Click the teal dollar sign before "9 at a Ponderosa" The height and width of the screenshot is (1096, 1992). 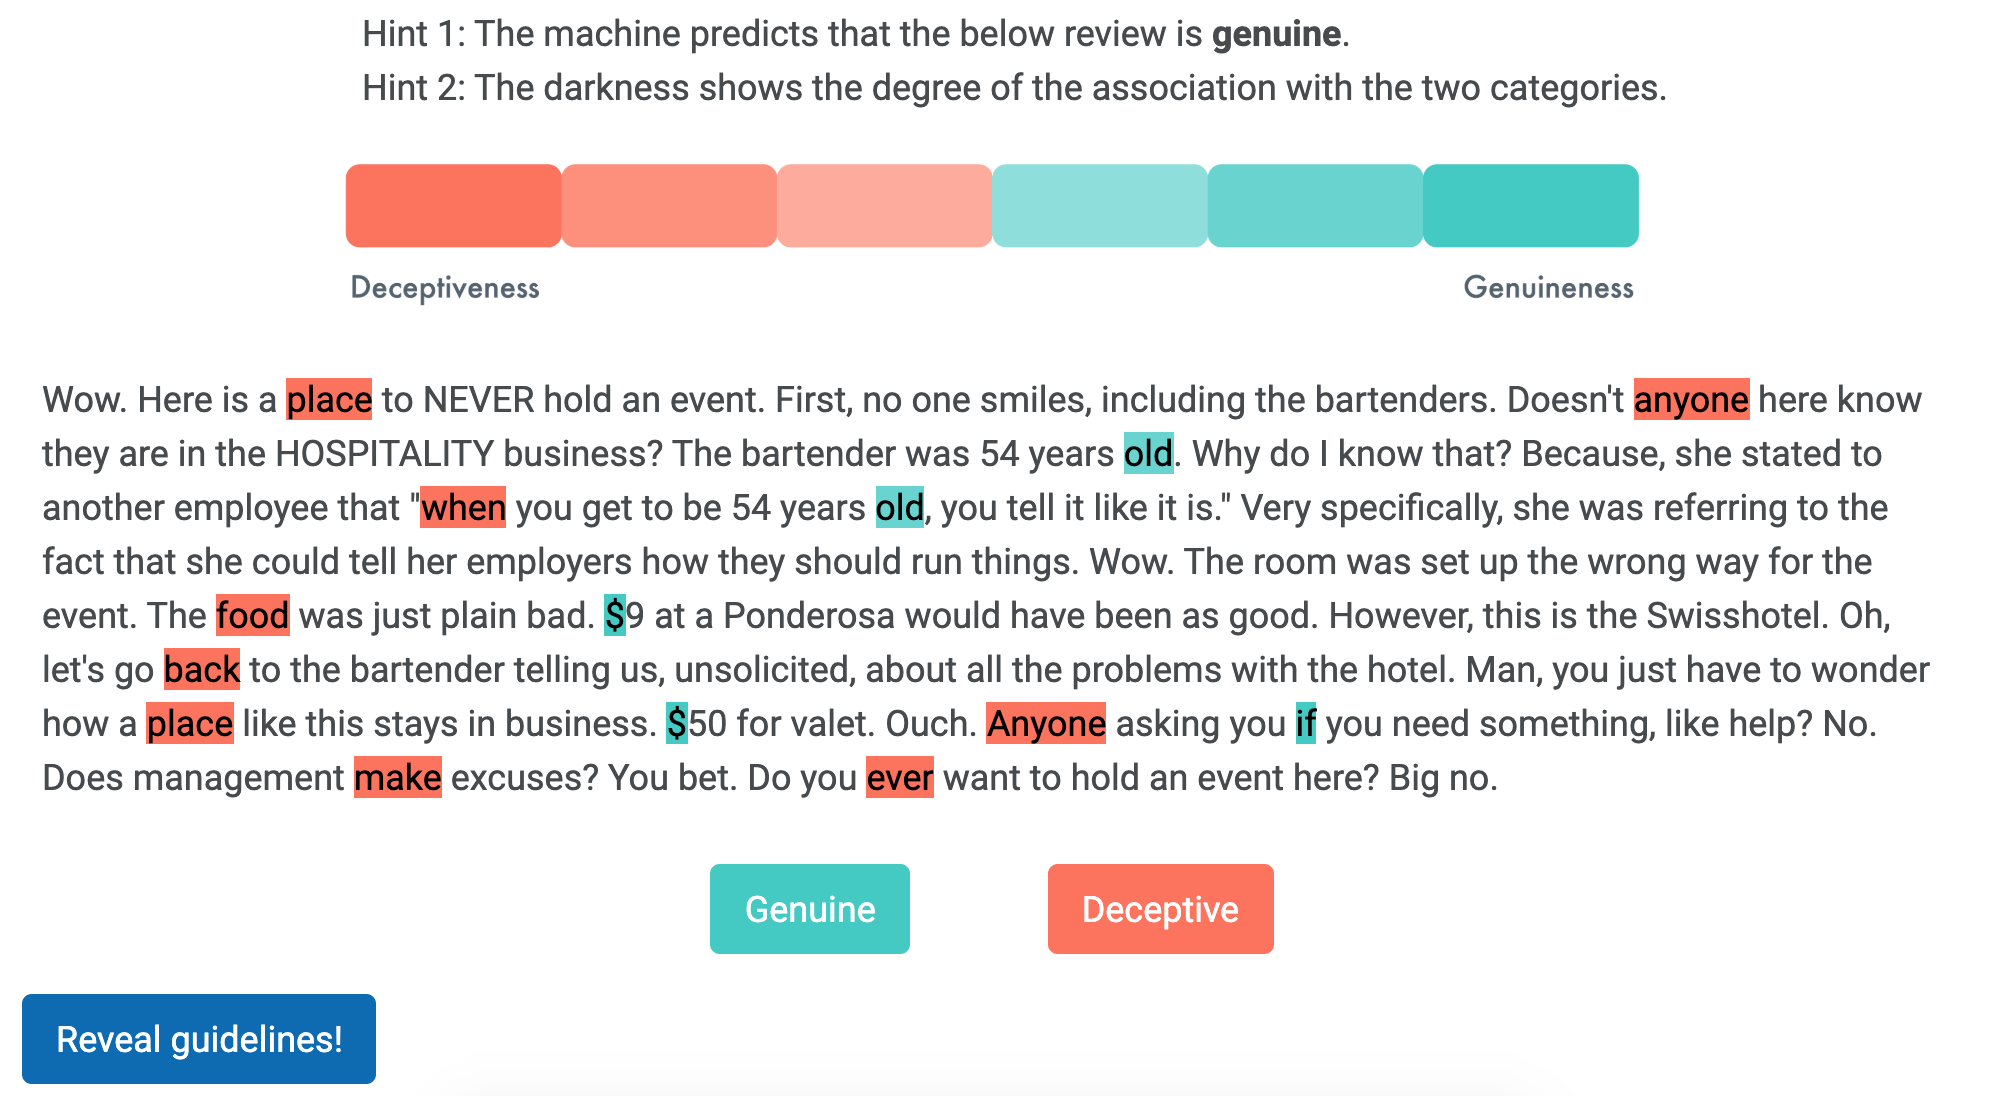(x=615, y=616)
